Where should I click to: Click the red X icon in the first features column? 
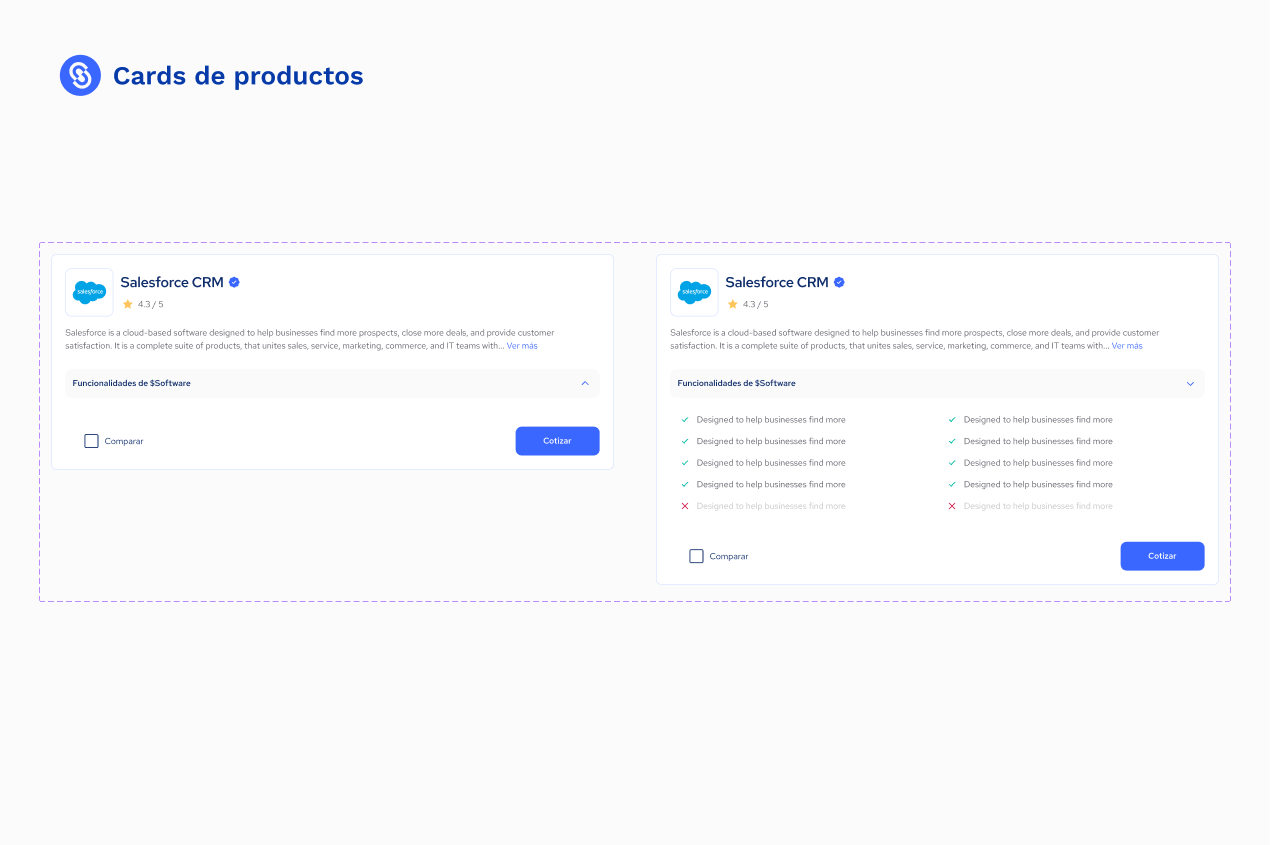pyautogui.click(x=685, y=506)
